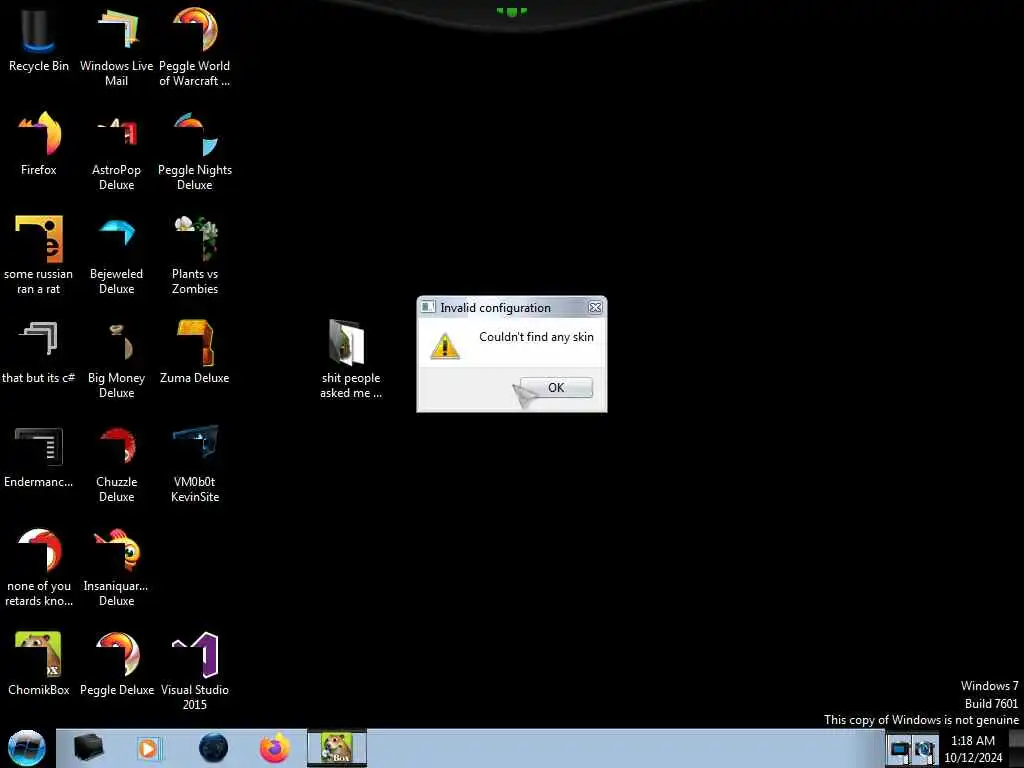The image size is (1024, 768).
Task: Select the Recycle Bin desktop icon
Action: [39, 39]
